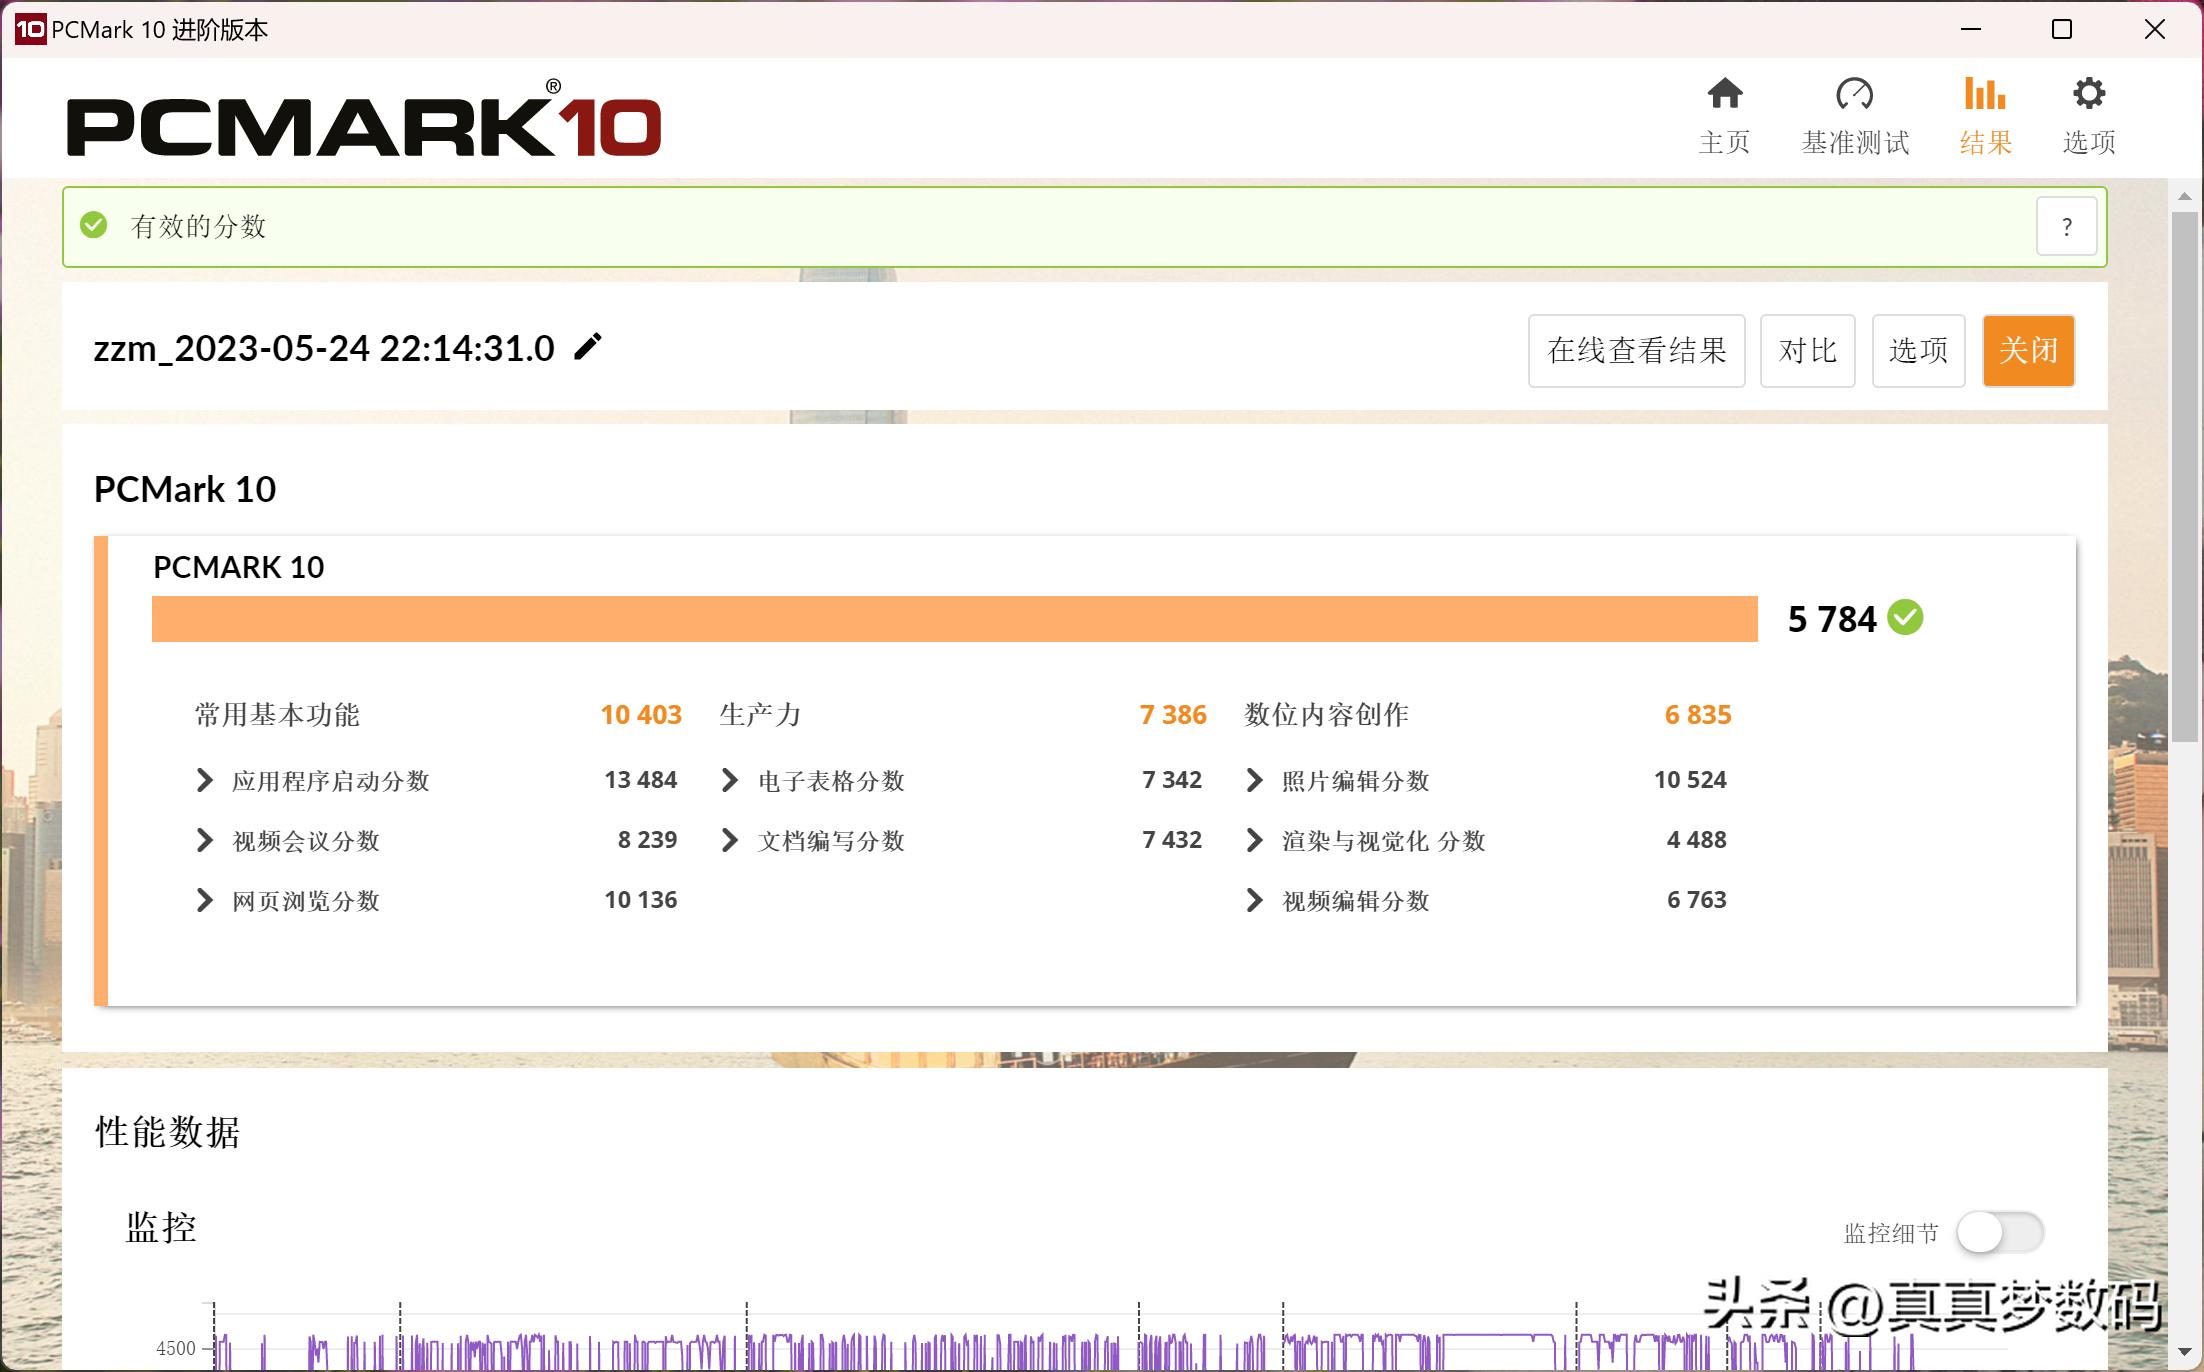The height and width of the screenshot is (1372, 2204).
Task: Minimize the PCMark 10 window
Action: [x=1971, y=29]
